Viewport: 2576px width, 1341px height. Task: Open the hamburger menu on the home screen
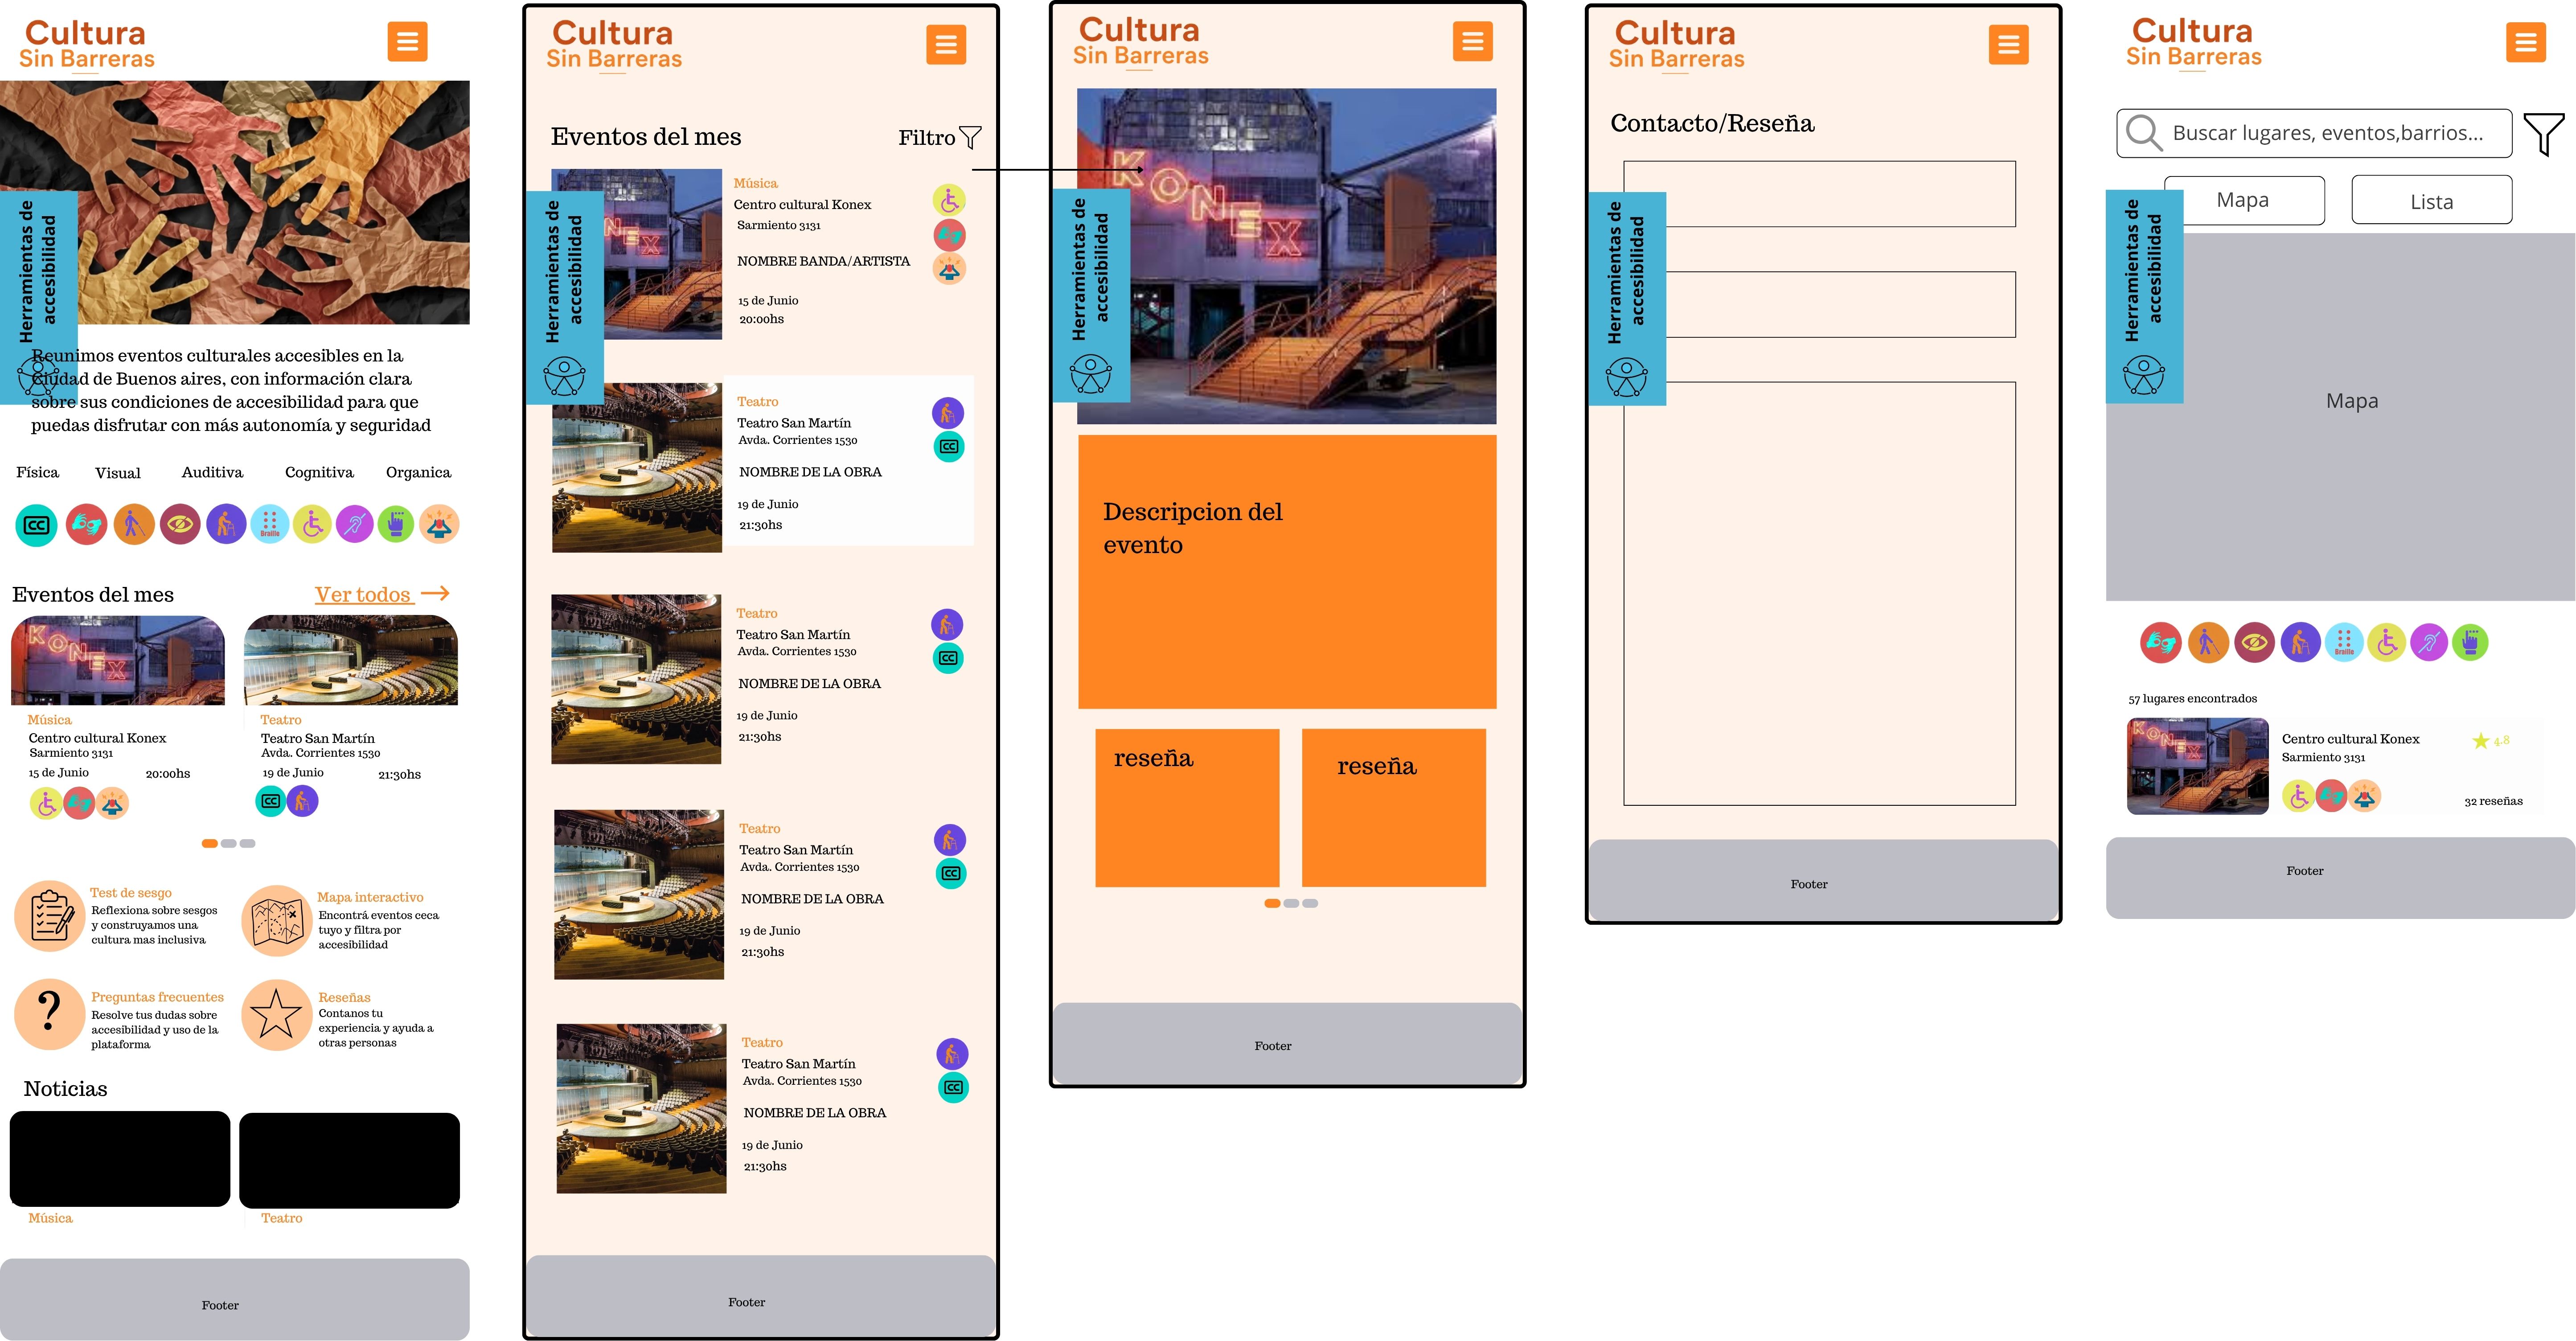407,42
